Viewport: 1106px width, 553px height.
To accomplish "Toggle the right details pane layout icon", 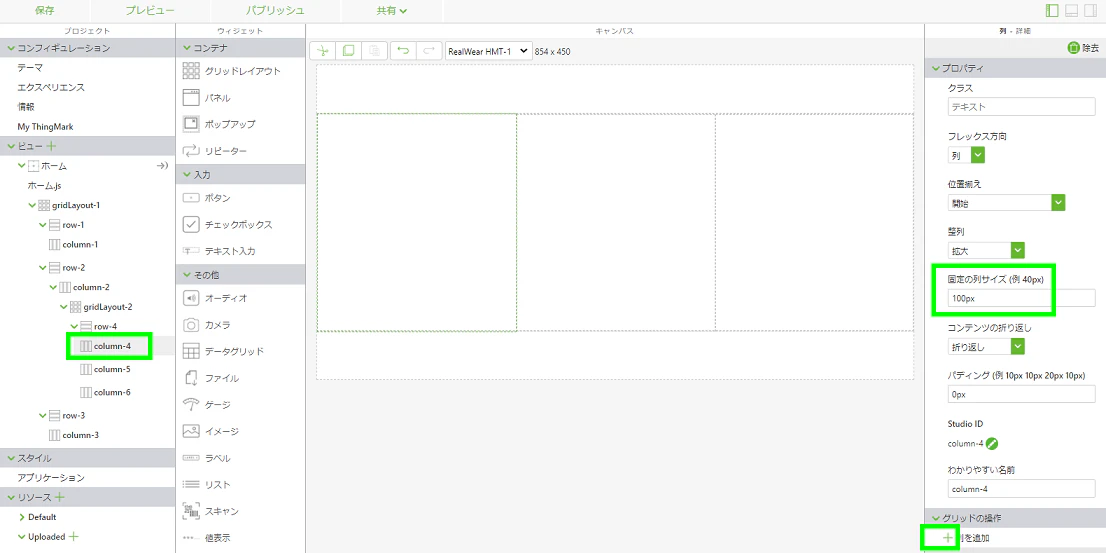I will coord(1090,11).
